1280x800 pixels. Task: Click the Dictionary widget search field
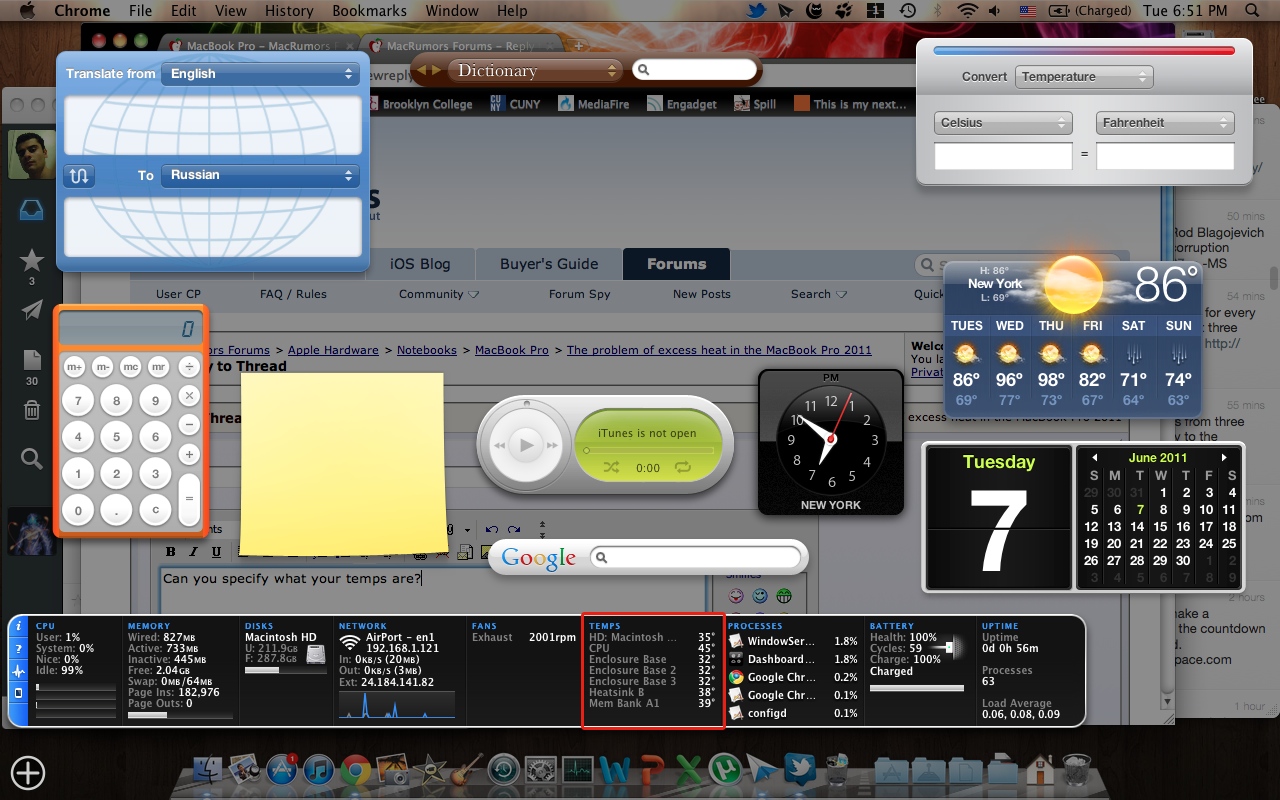coord(695,70)
